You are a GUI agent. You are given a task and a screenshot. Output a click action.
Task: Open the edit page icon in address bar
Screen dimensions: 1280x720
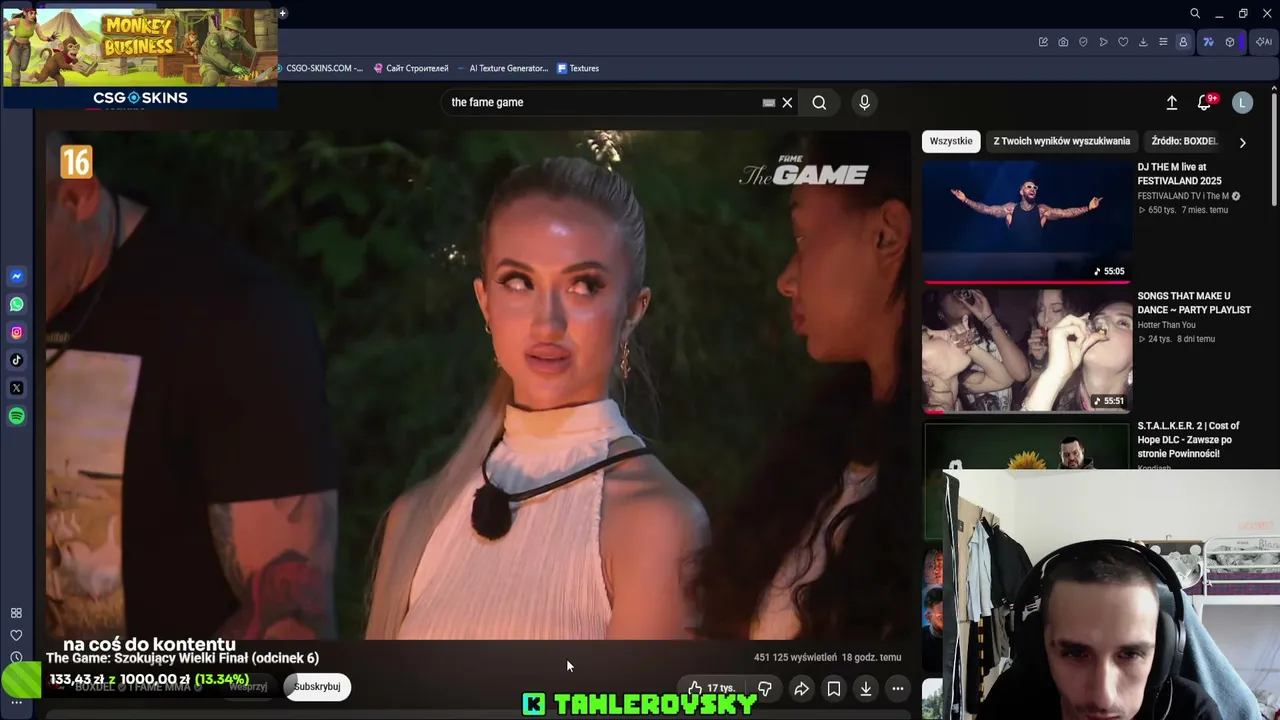click(x=1043, y=42)
